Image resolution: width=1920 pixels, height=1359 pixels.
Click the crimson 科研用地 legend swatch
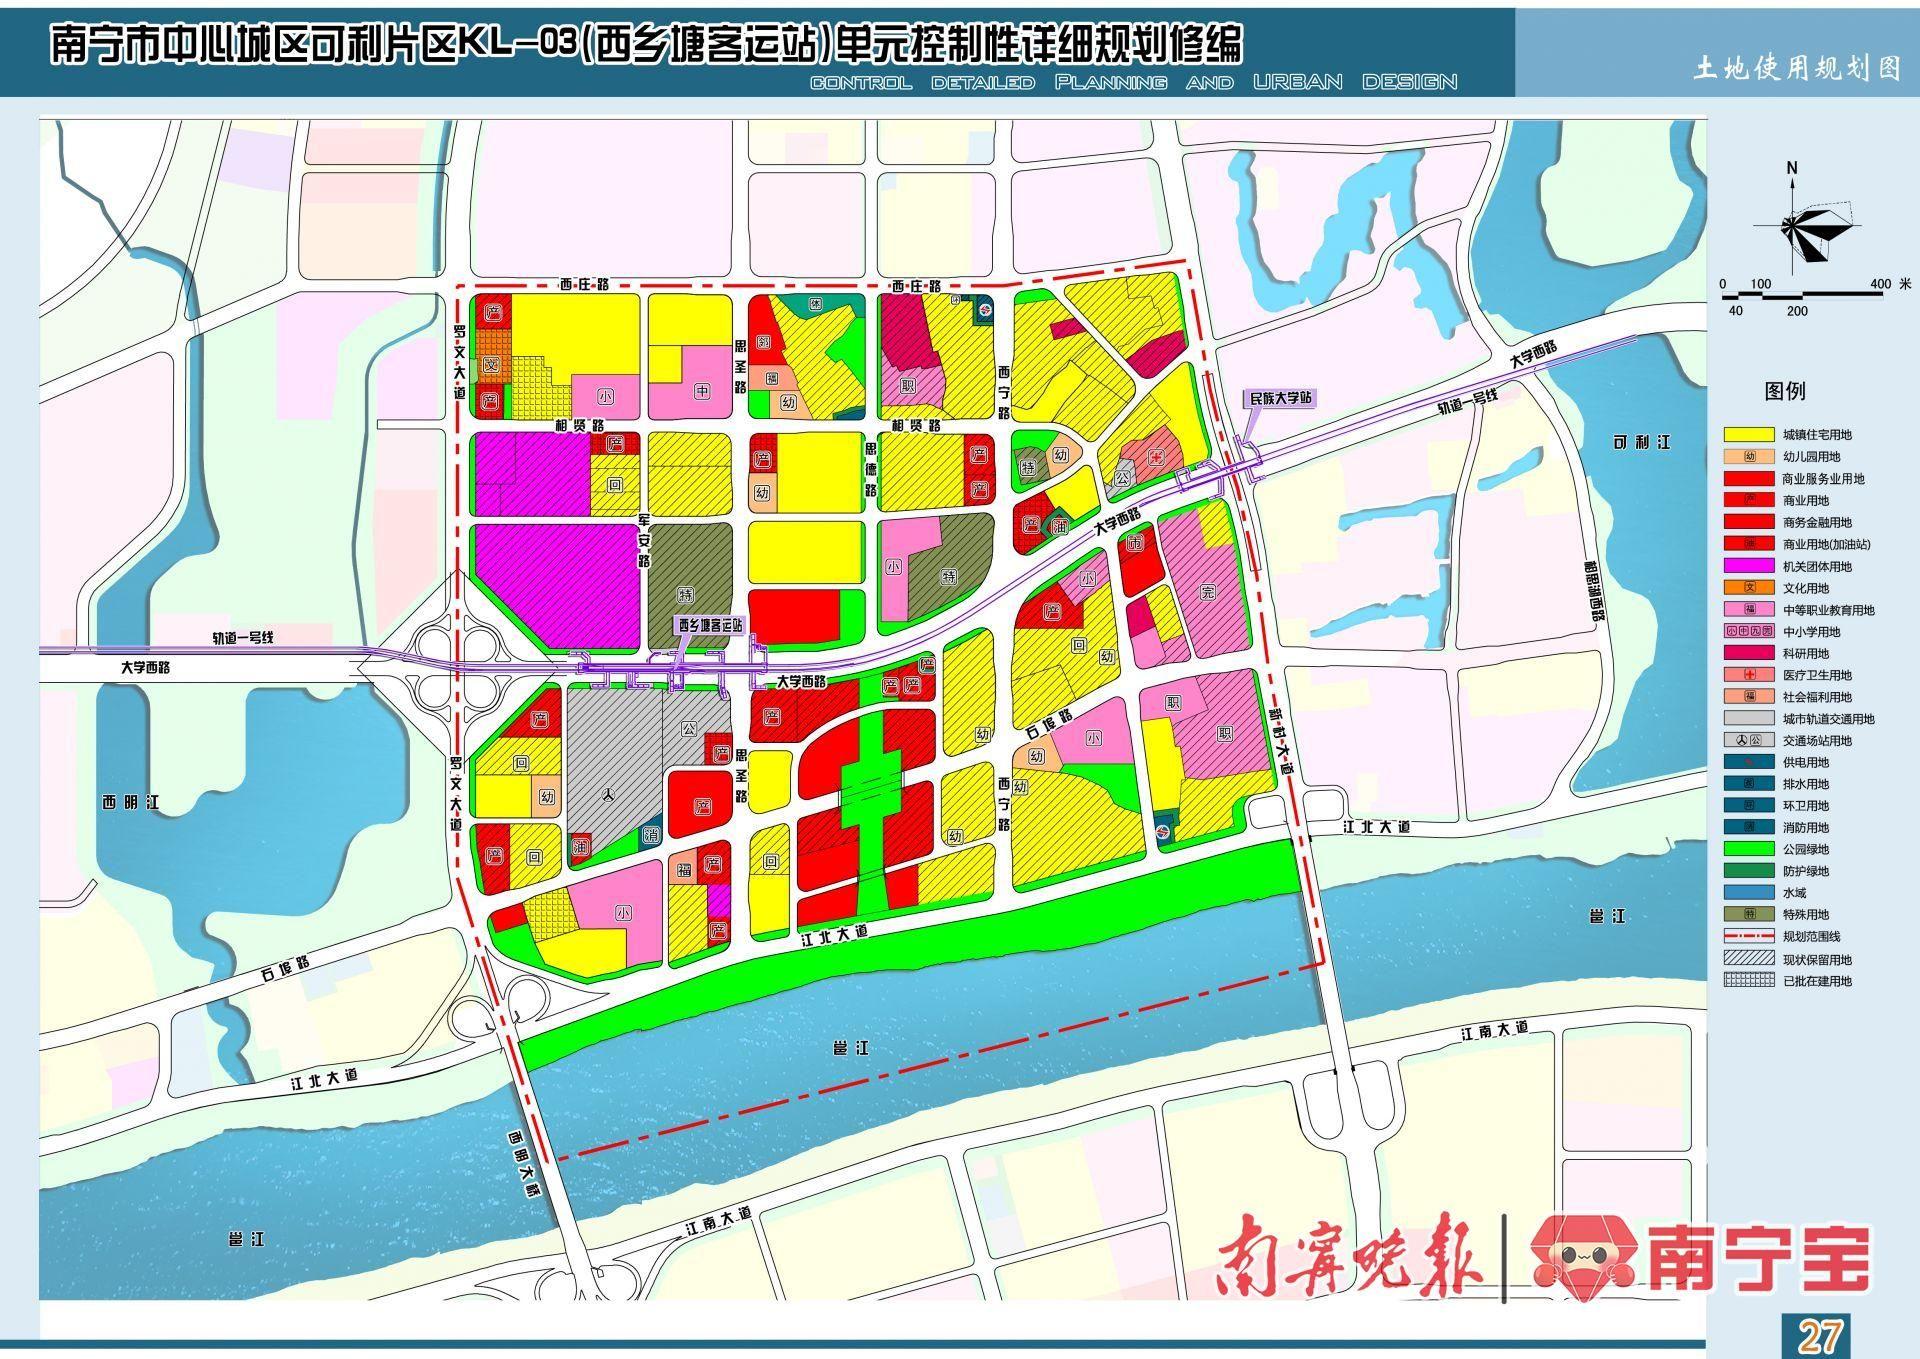click(x=1749, y=653)
